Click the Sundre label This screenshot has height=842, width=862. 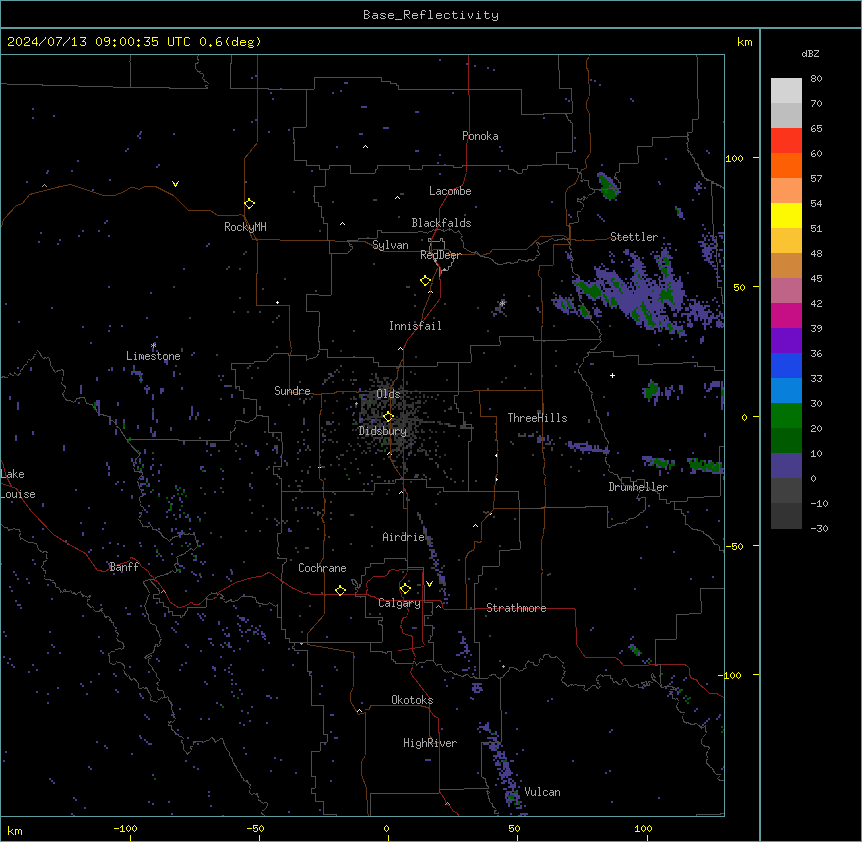[x=292, y=391]
